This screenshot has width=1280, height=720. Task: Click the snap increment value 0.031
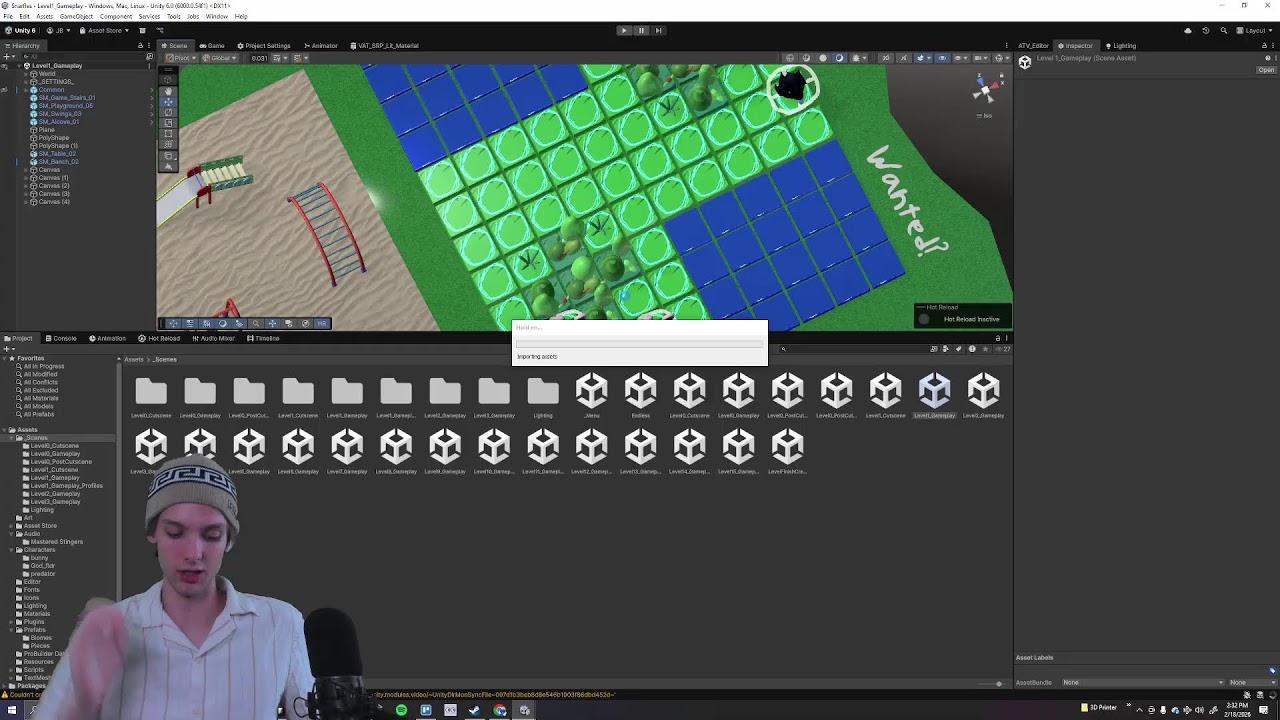pos(259,58)
